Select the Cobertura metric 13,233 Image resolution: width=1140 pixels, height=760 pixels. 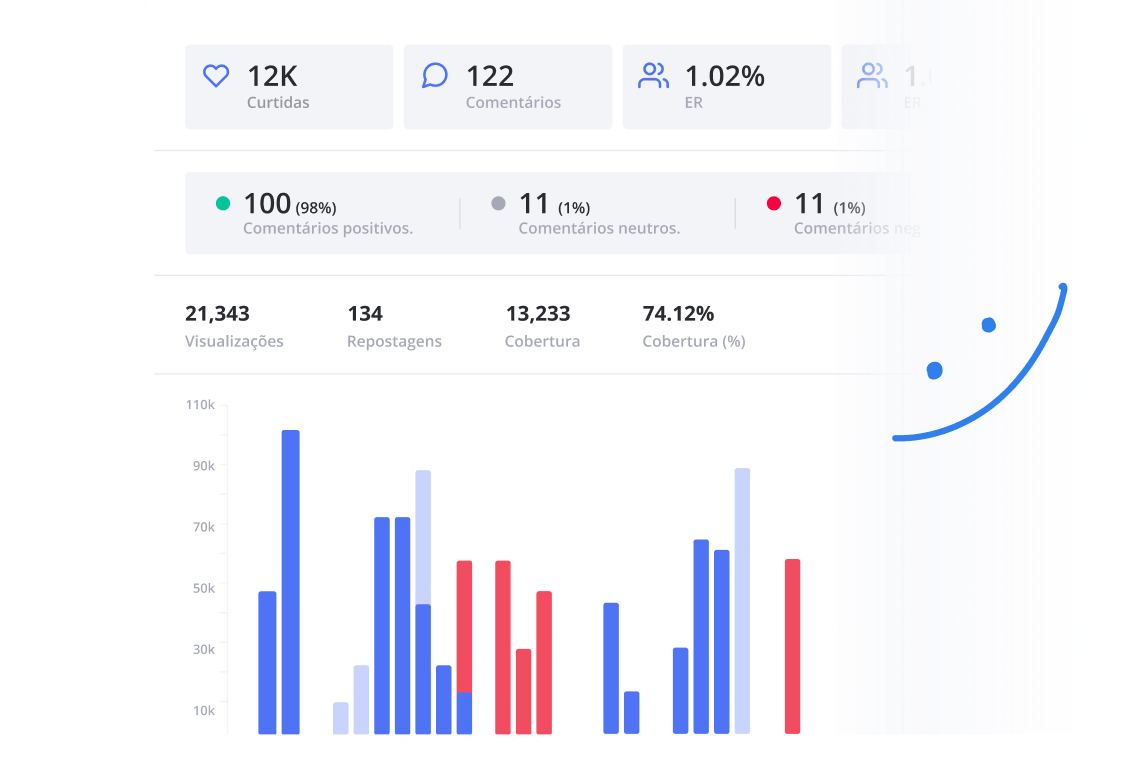pos(538,314)
